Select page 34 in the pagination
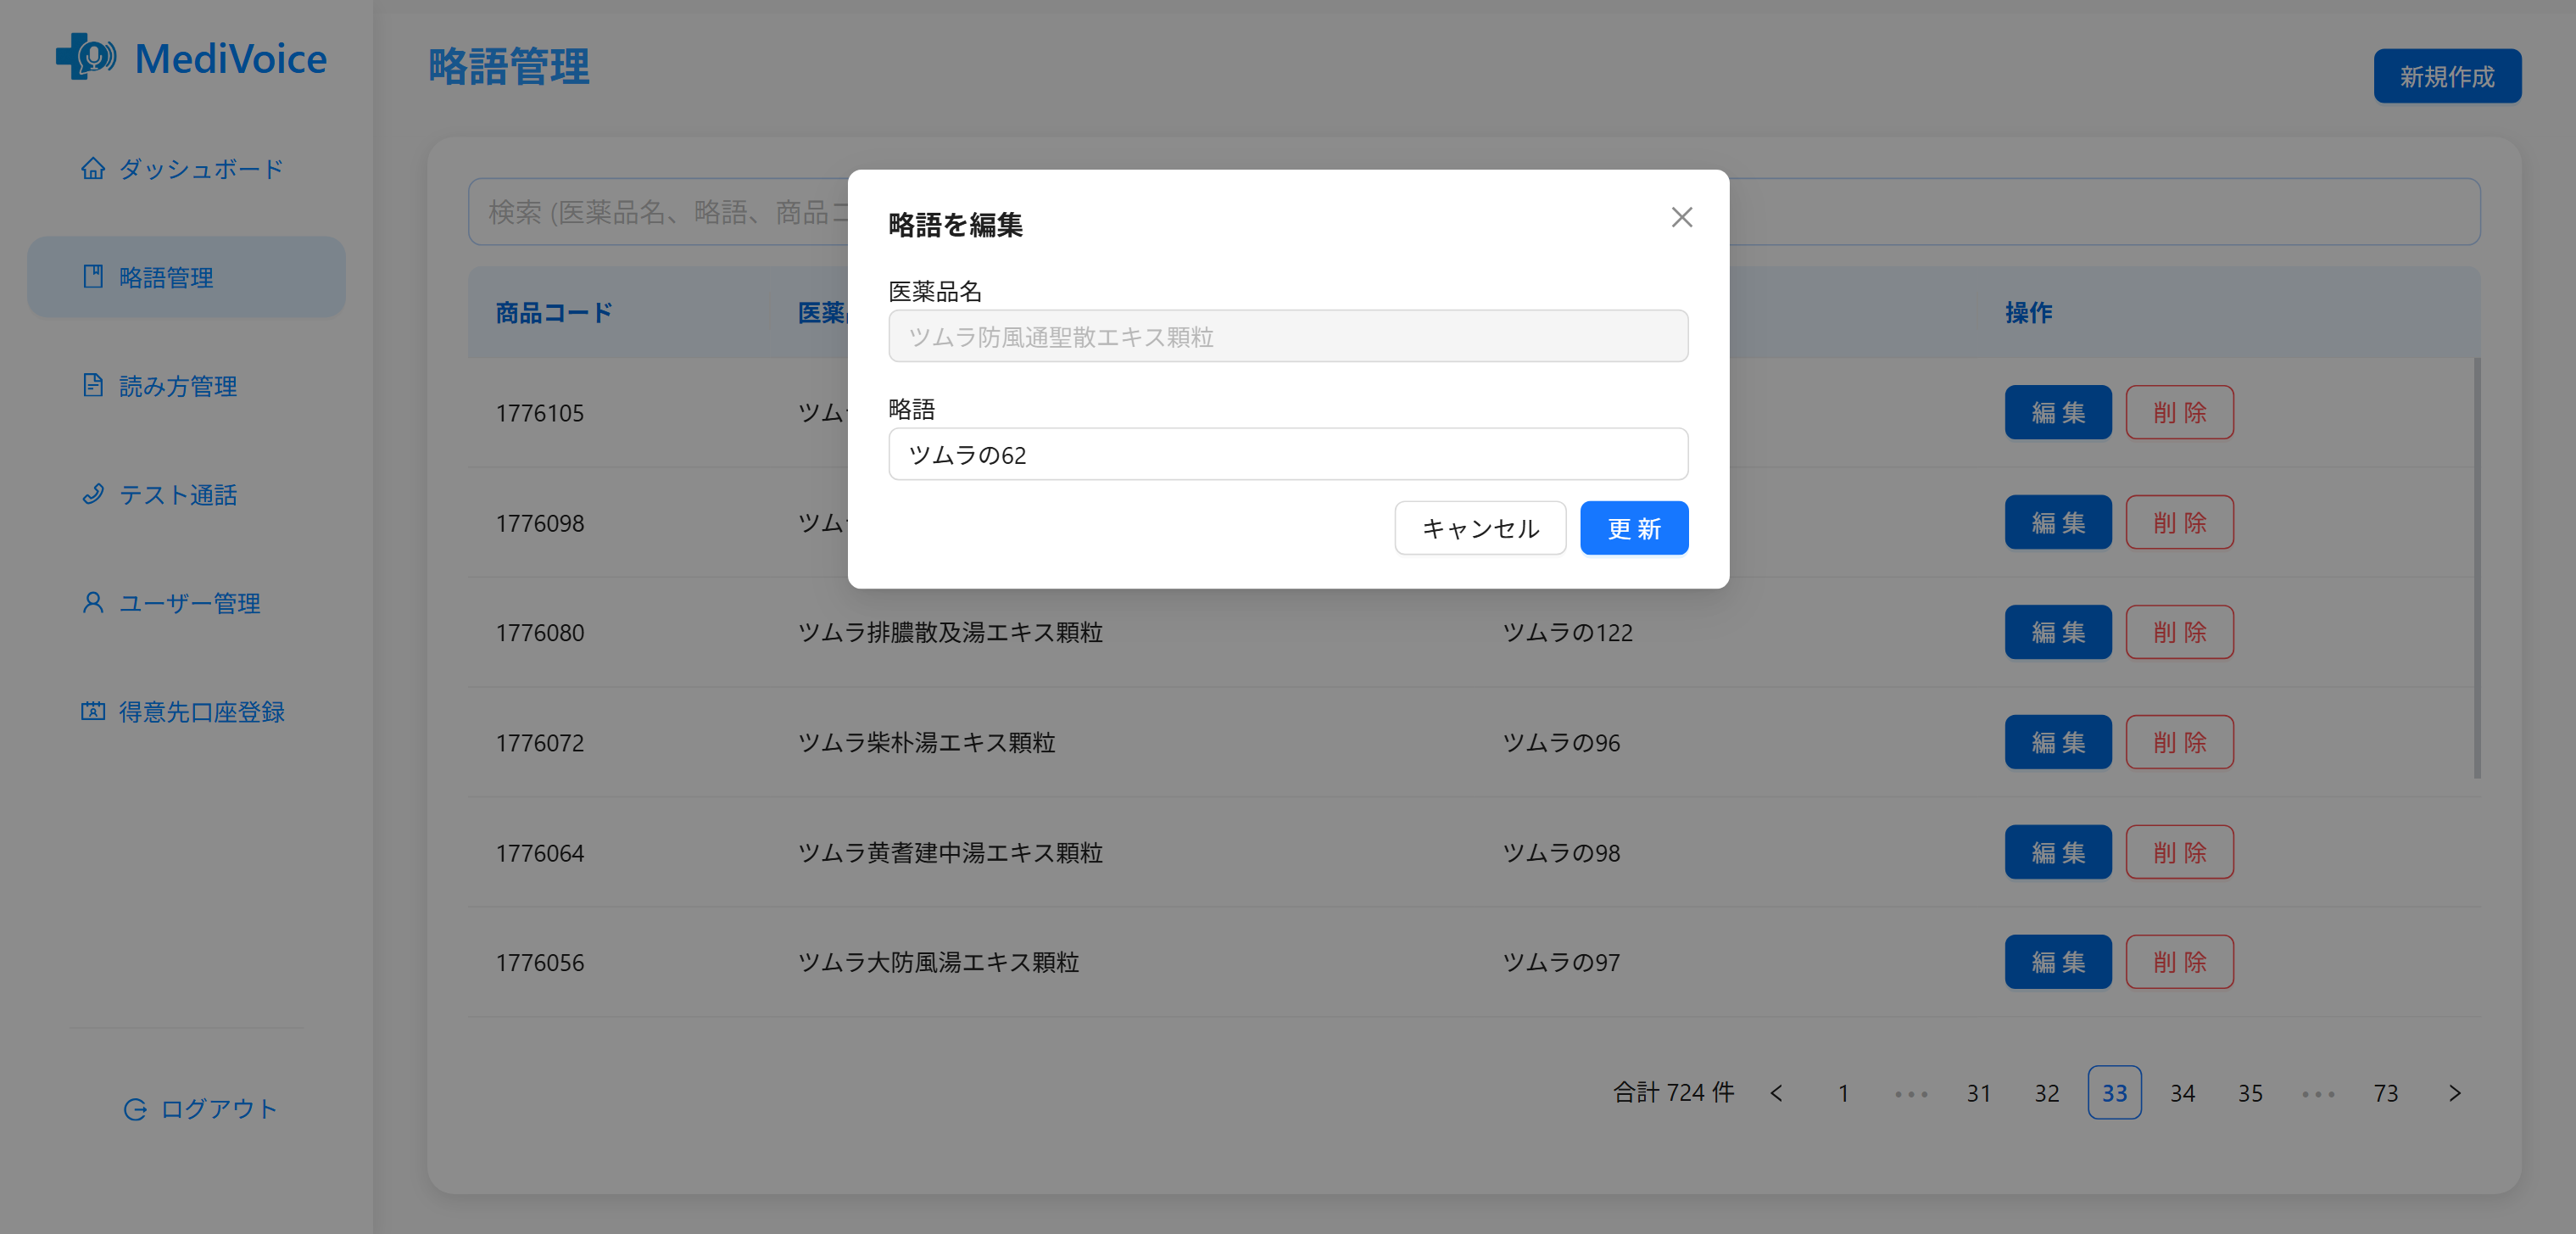 point(2182,1093)
